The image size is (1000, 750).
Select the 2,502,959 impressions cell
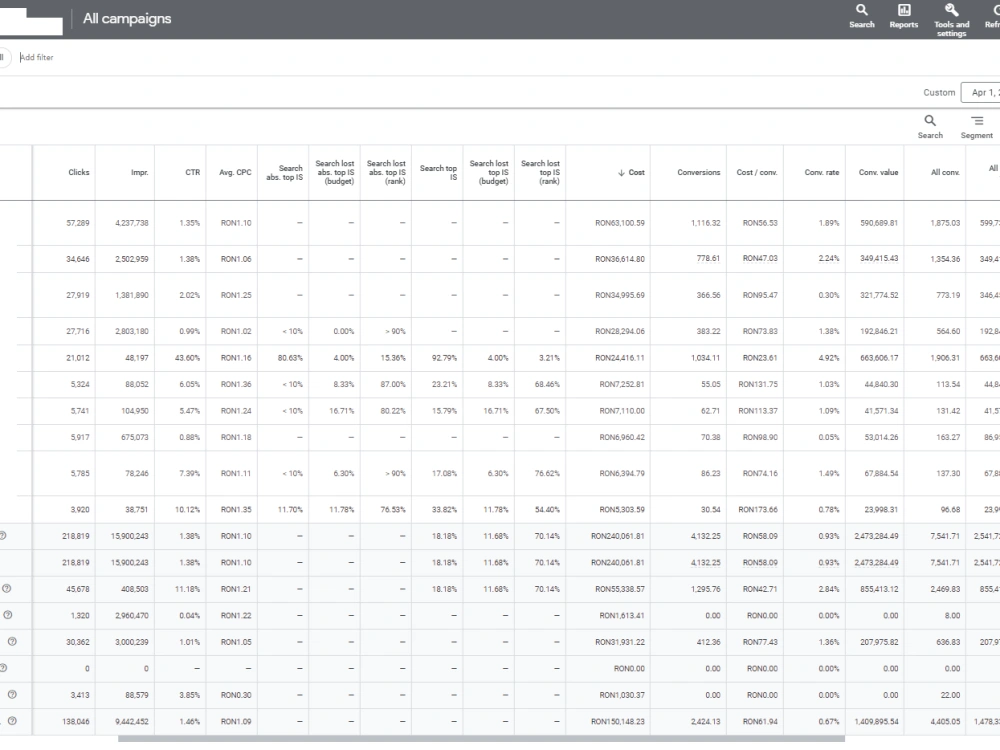132,259
